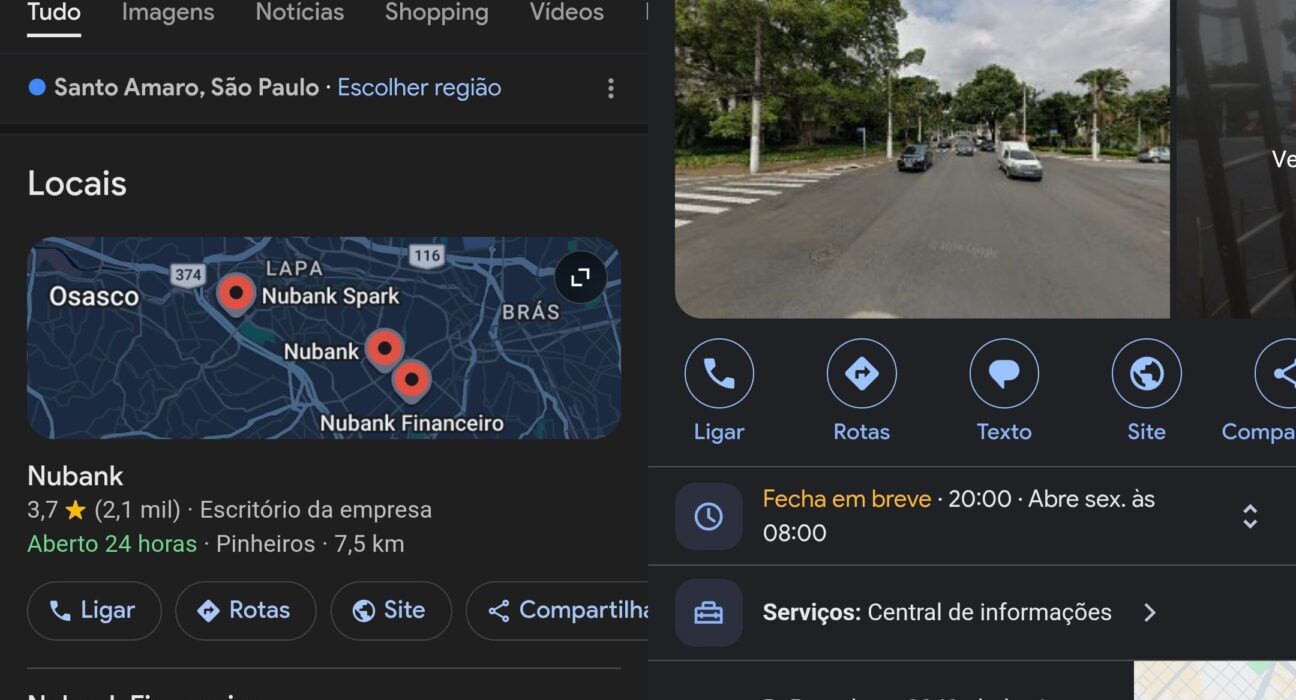Tap the round Rotas directions icon
The width and height of the screenshot is (1296, 700).
tap(862, 374)
